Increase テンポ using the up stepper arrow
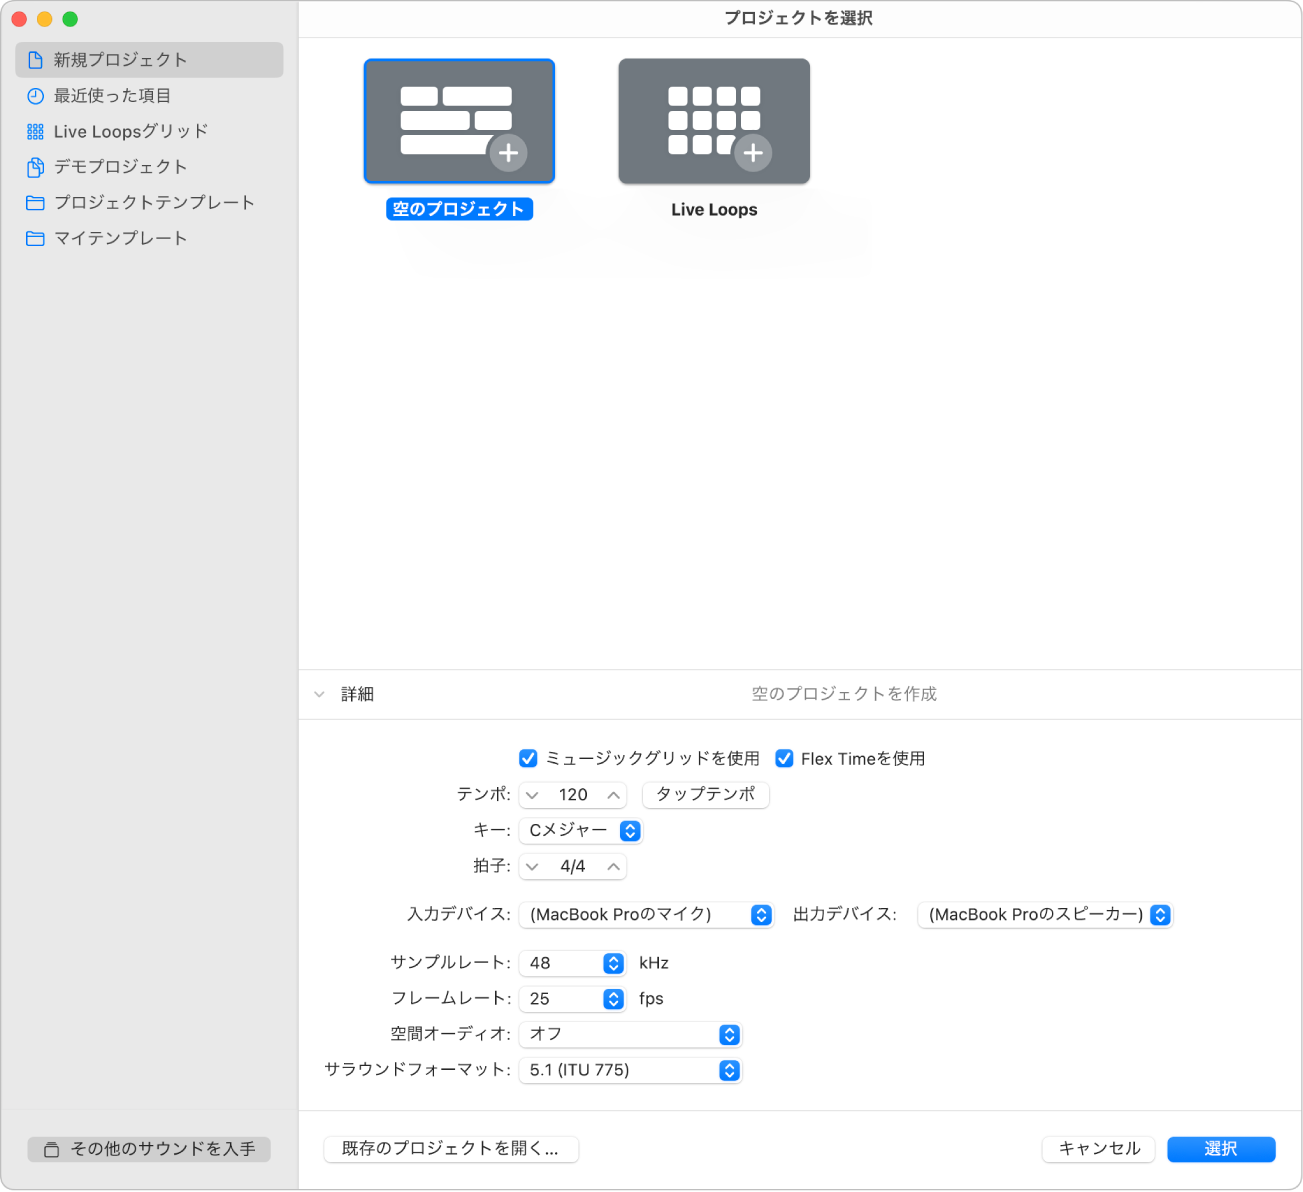Viewport: 1303px width, 1192px height. (612, 794)
